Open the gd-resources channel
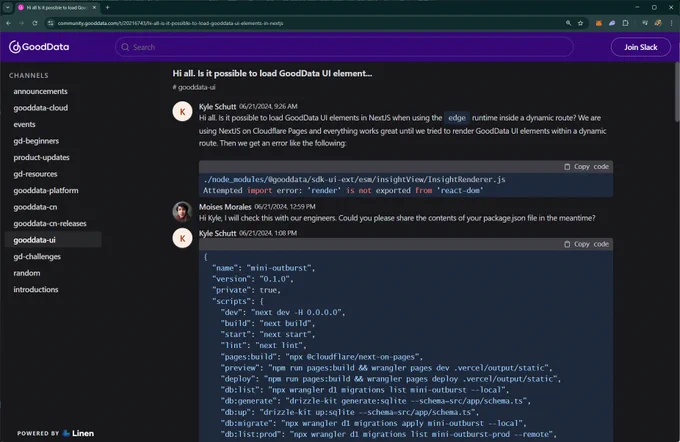 35,174
